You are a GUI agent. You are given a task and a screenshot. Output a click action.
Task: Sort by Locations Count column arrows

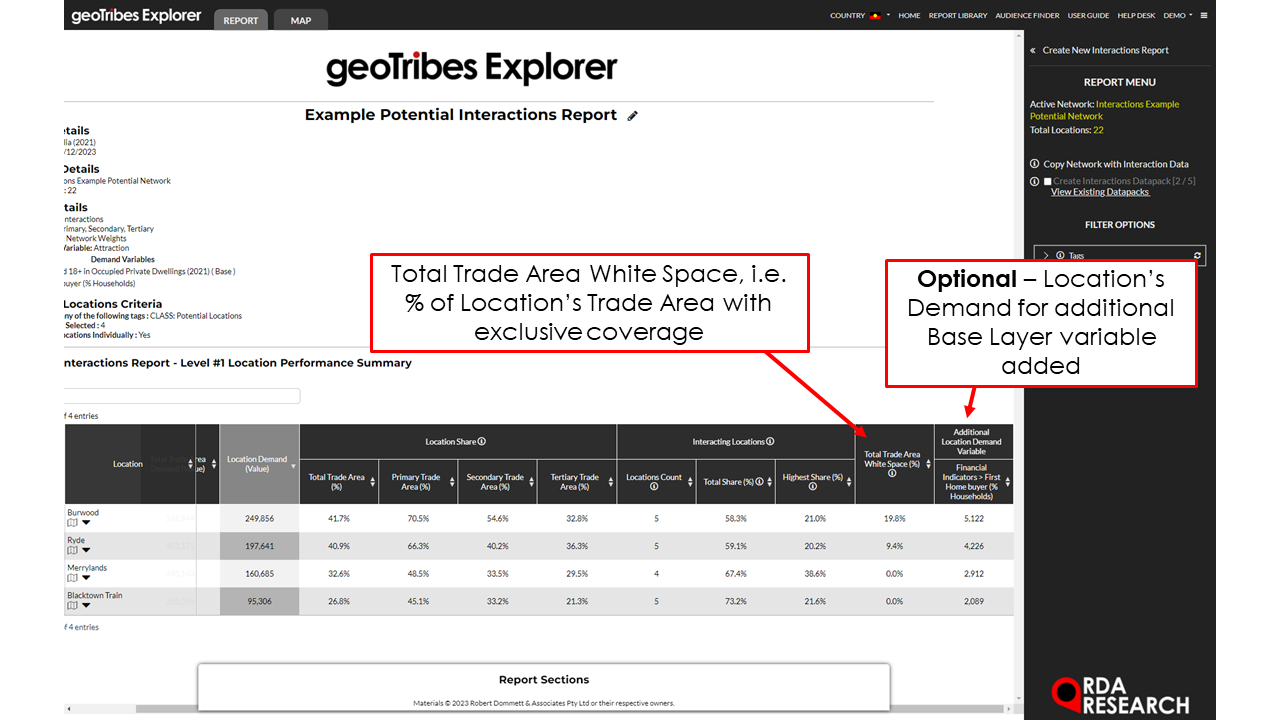(x=690, y=482)
